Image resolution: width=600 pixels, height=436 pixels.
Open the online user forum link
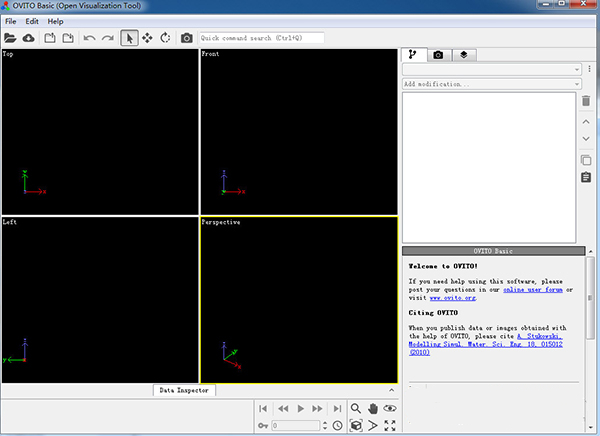pos(533,290)
